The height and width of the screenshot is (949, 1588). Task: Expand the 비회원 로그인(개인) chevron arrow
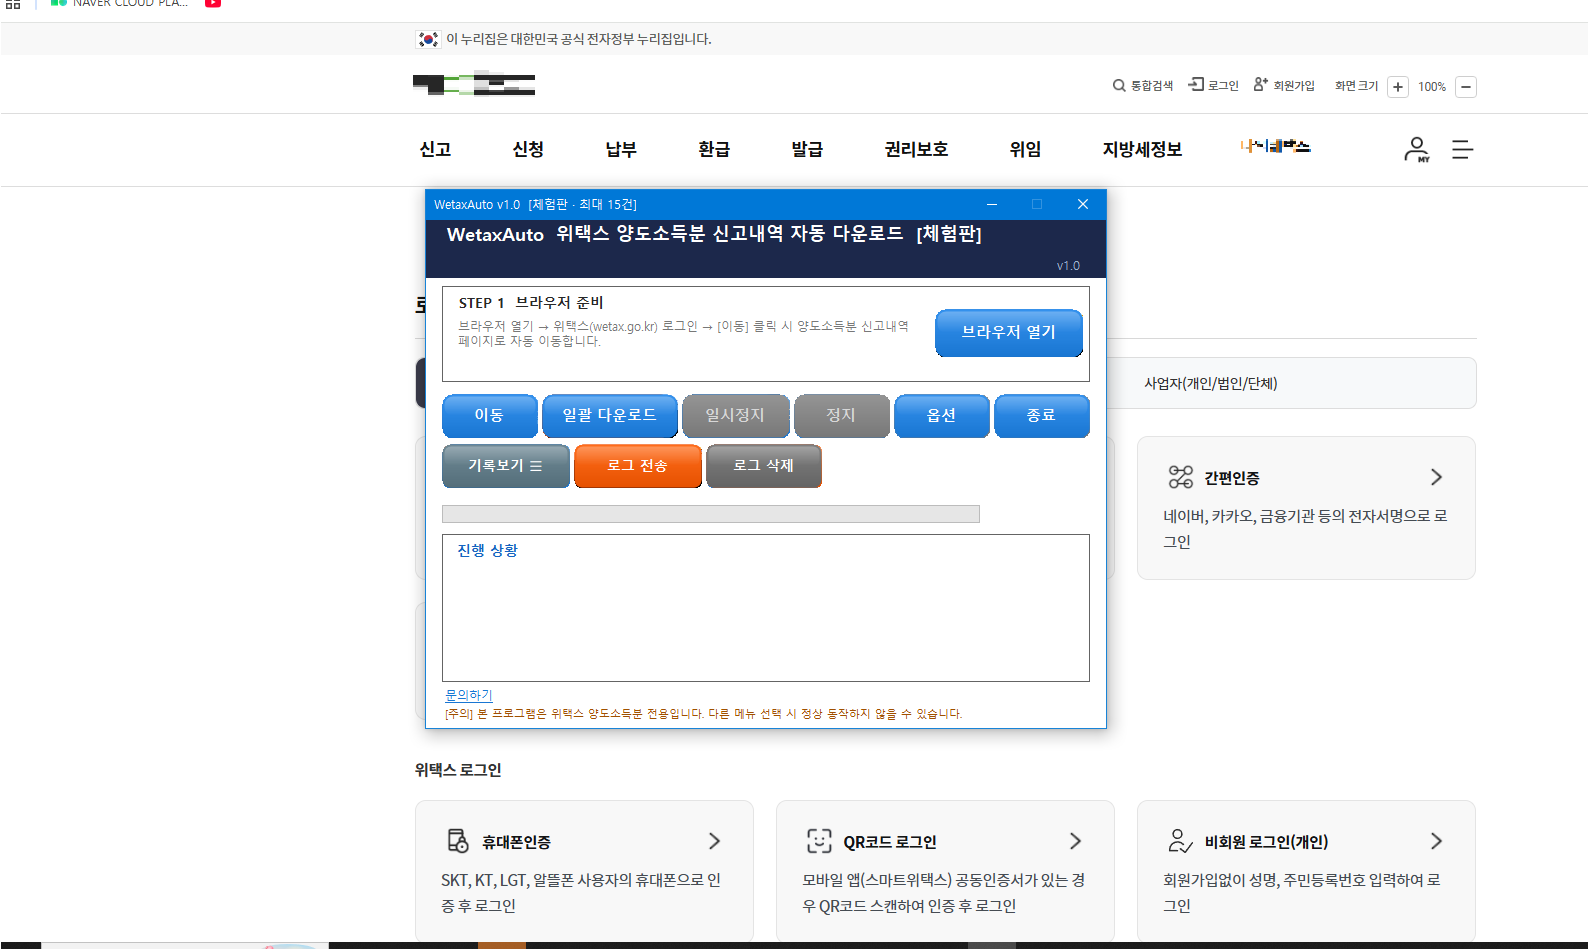(x=1437, y=841)
